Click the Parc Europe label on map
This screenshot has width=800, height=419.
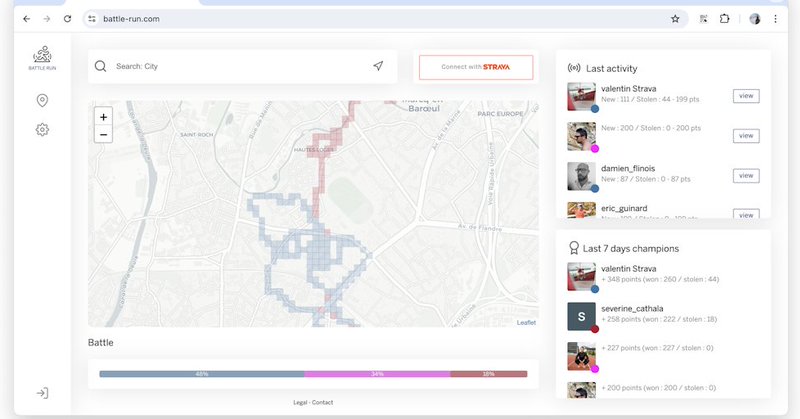[x=500, y=114]
